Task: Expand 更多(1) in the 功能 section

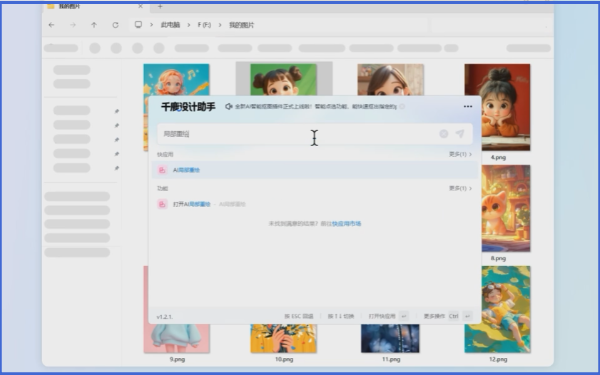Action: tap(460, 188)
